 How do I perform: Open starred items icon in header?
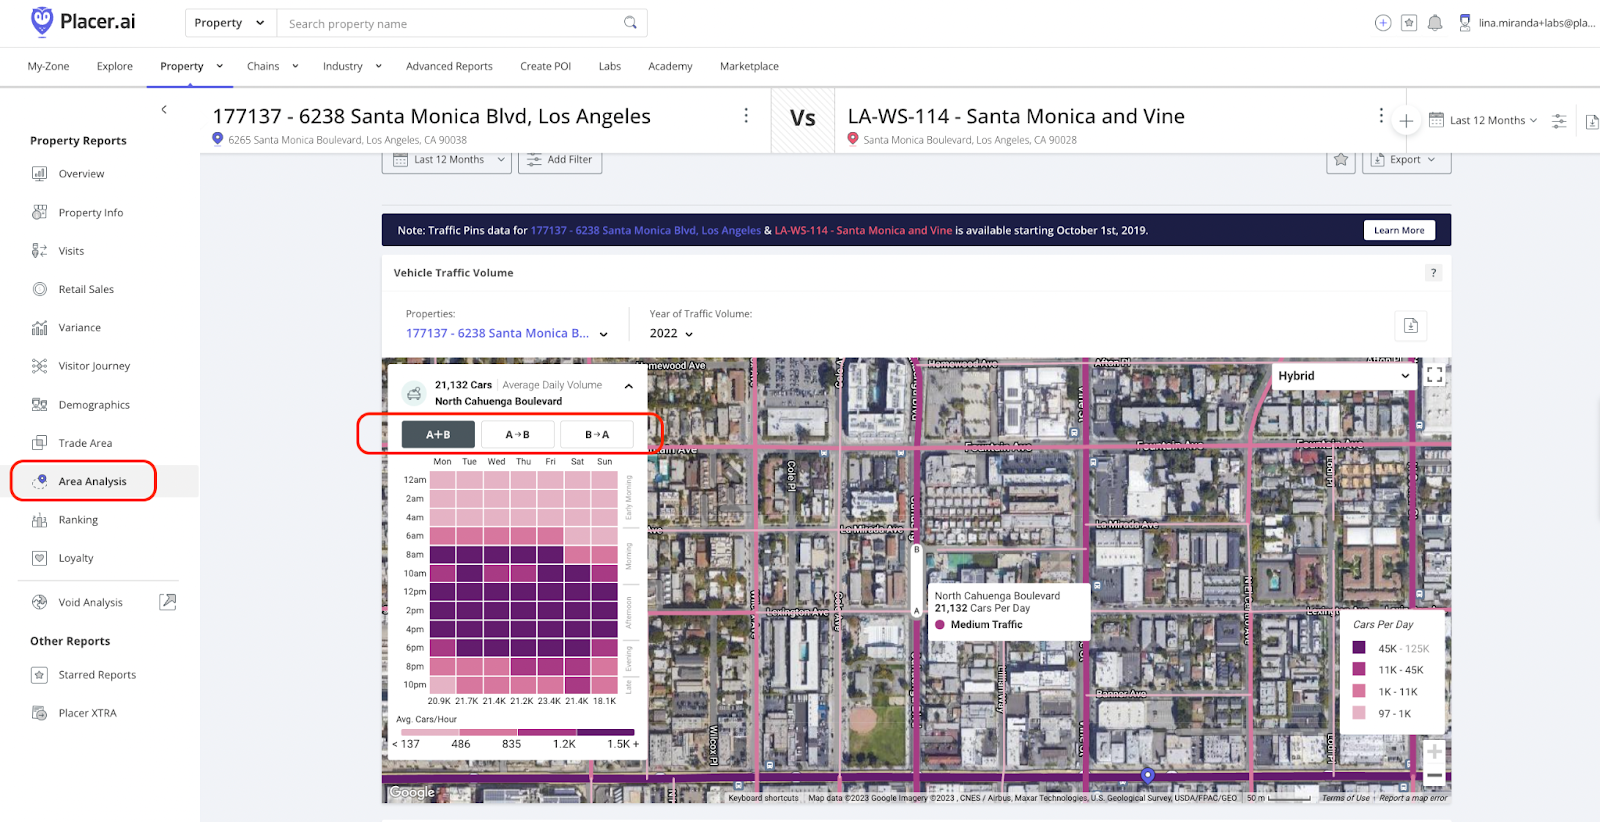click(1409, 23)
